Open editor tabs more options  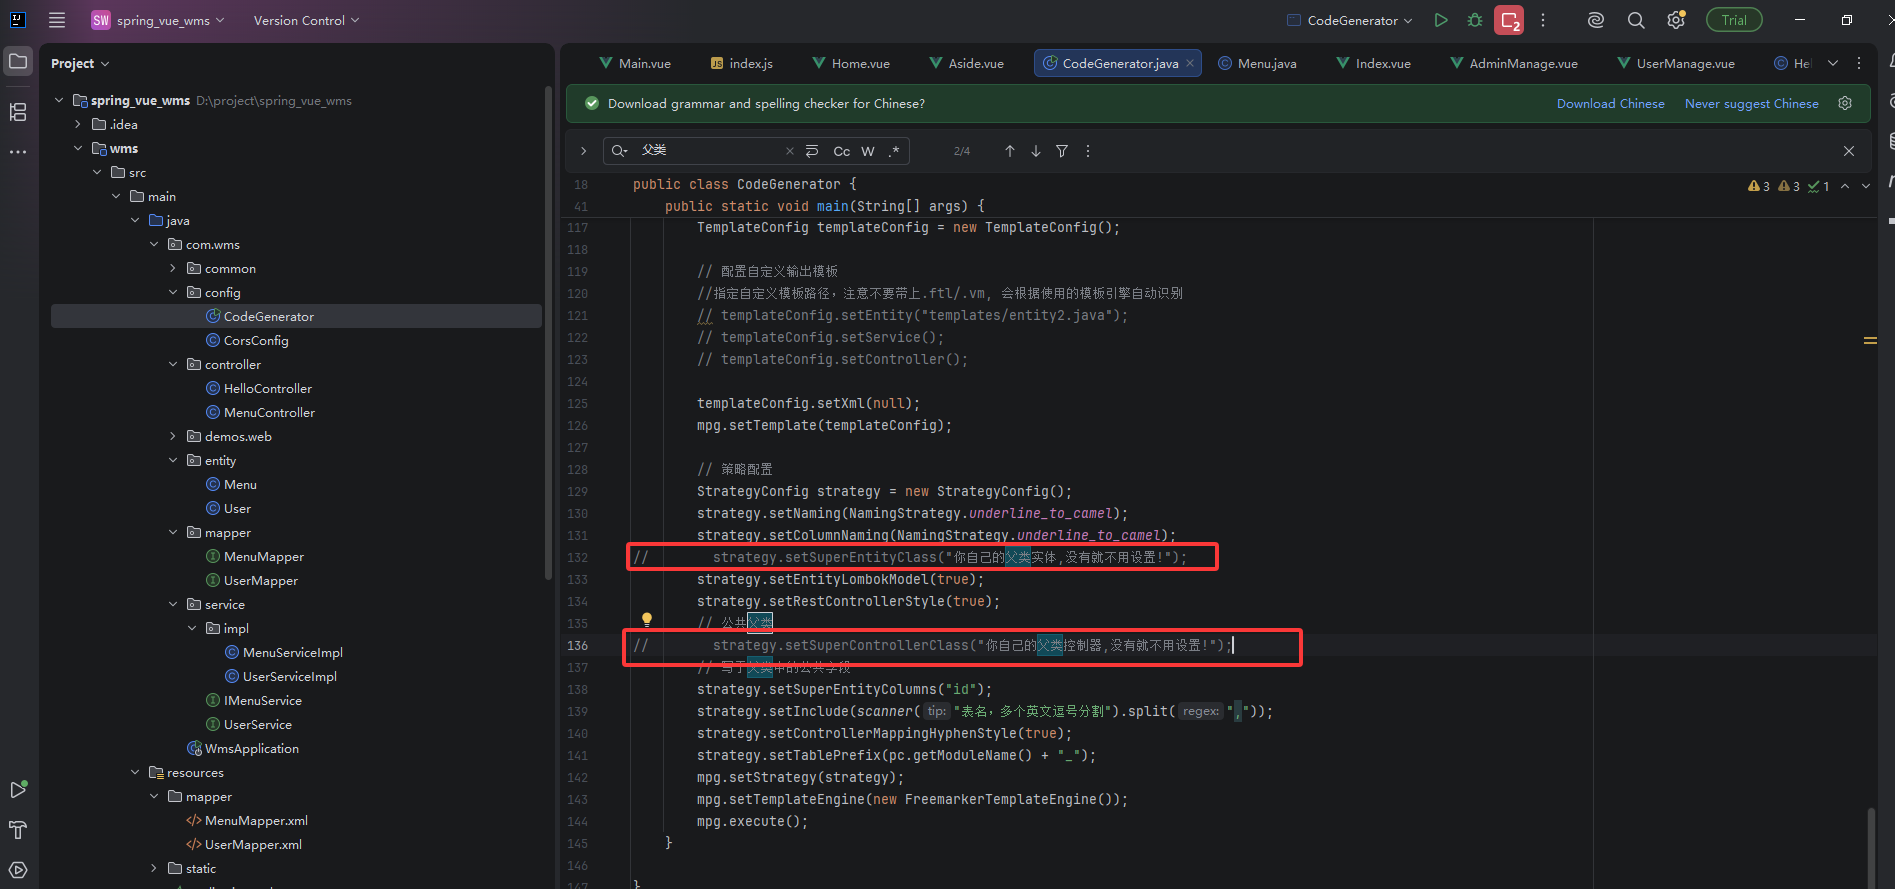point(1859,63)
